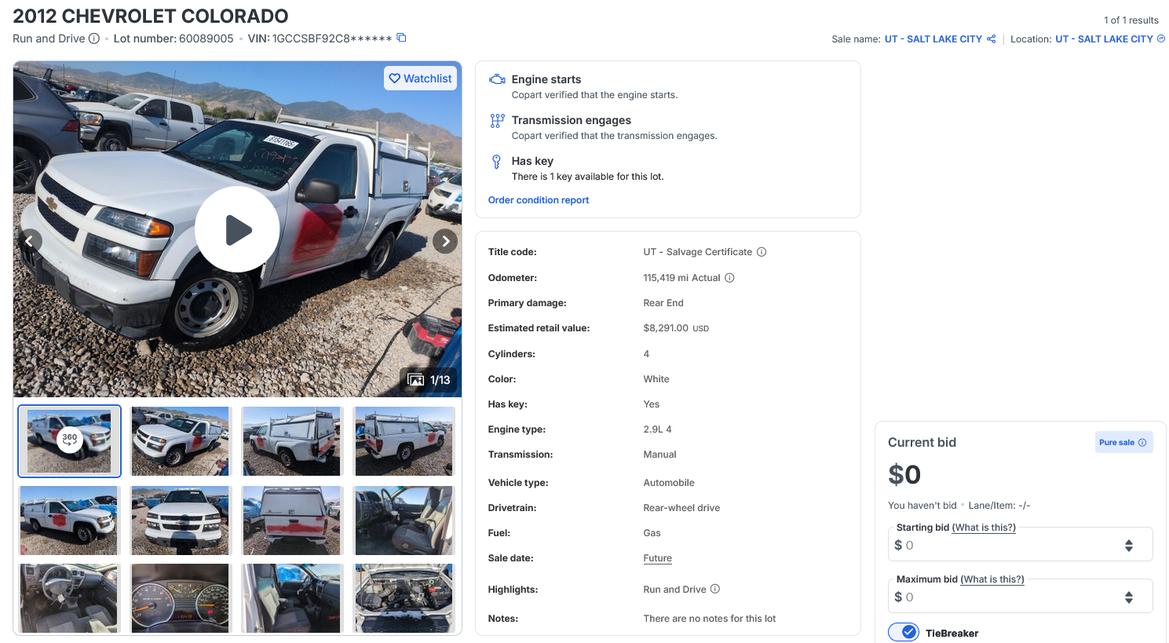The height and width of the screenshot is (643, 1169).
Task: Add vehicle to Watchlist
Action: (420, 78)
